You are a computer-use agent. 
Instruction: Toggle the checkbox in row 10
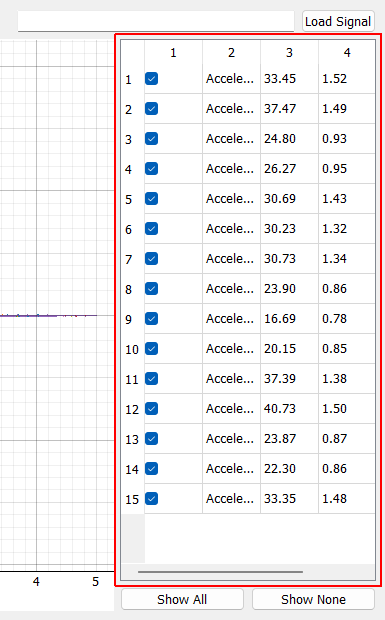[x=151, y=349]
